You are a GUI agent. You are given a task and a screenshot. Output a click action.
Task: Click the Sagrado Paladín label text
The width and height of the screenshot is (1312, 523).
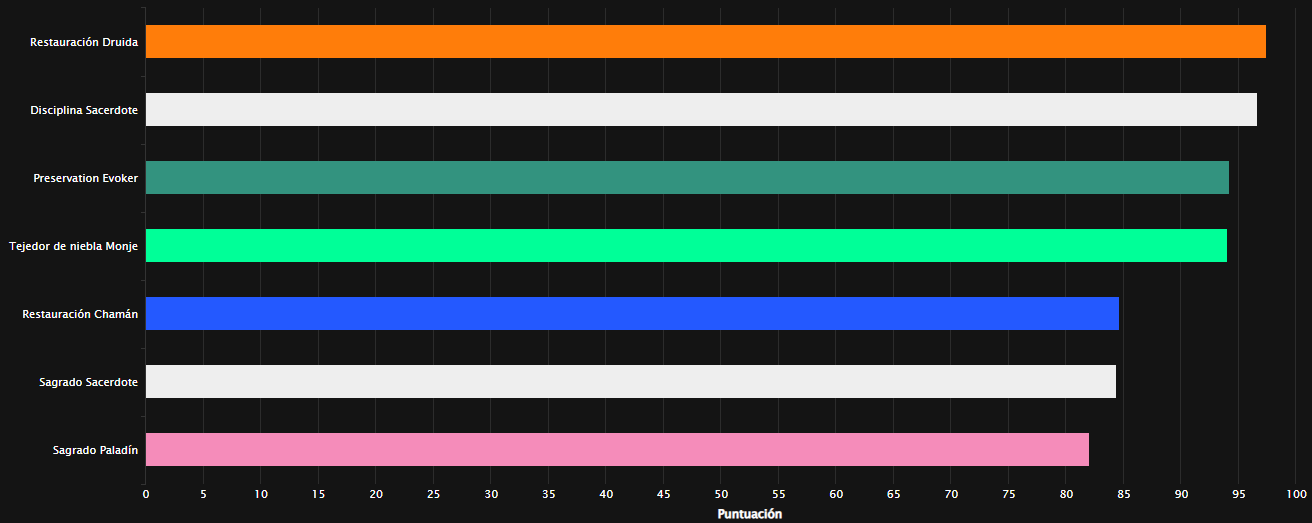click(95, 450)
